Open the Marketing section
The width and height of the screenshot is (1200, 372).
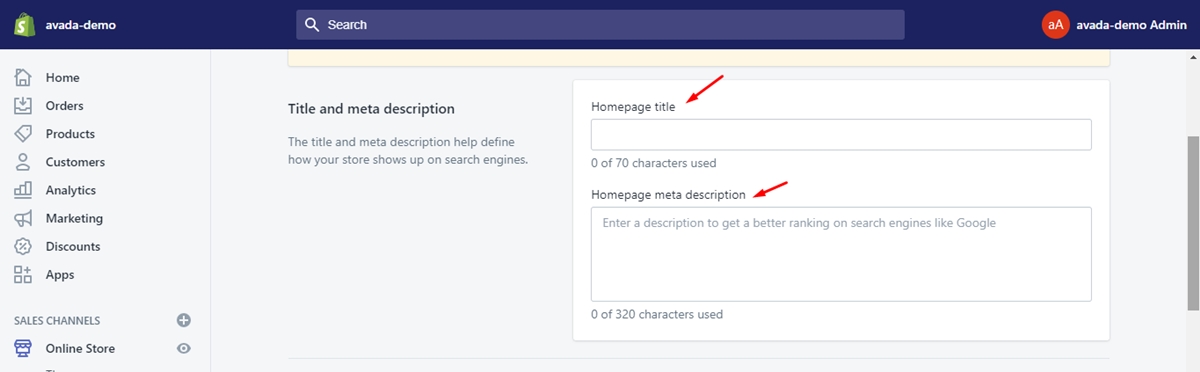coord(74,218)
